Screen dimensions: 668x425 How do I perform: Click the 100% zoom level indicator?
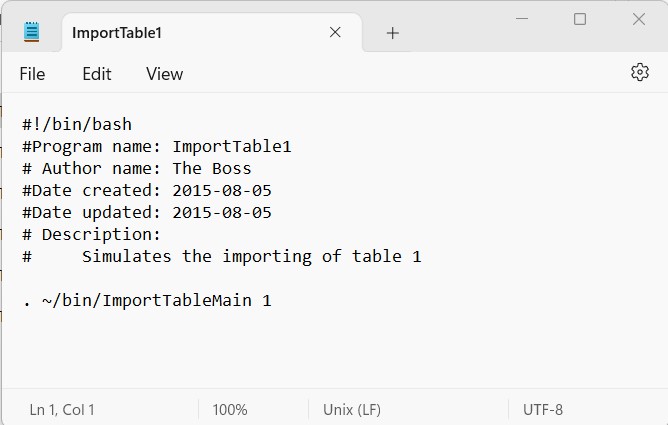[230, 410]
